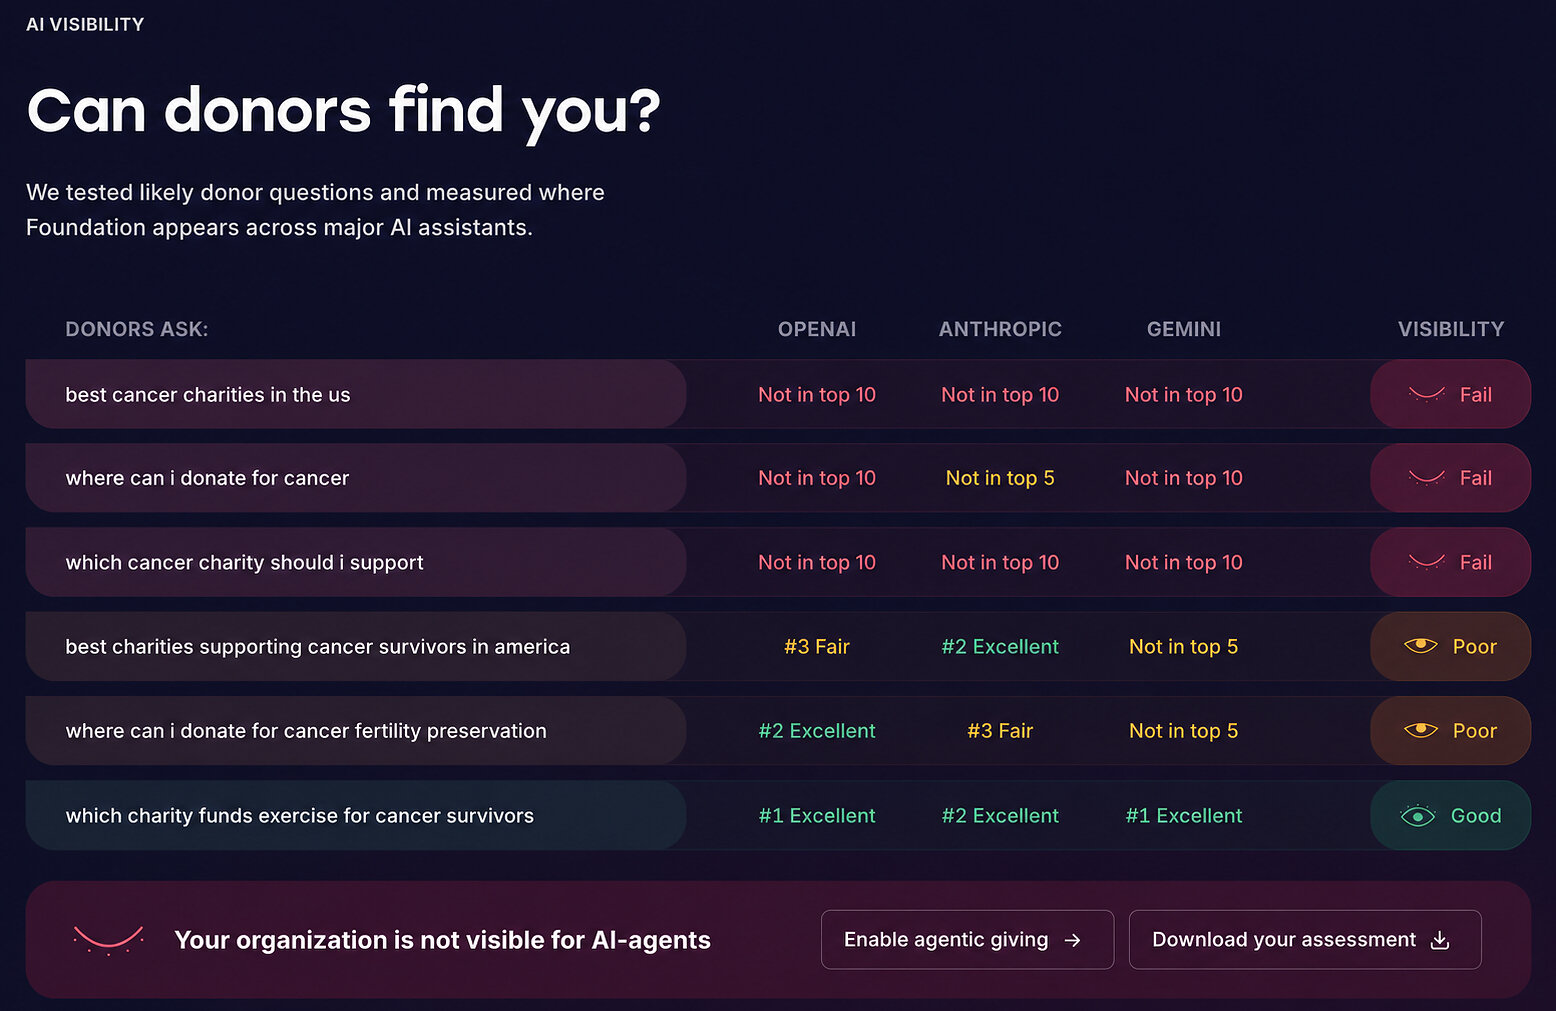
Task: Click Gemini 'Not in top 5' in survivors in america row
Action: coord(1184,646)
